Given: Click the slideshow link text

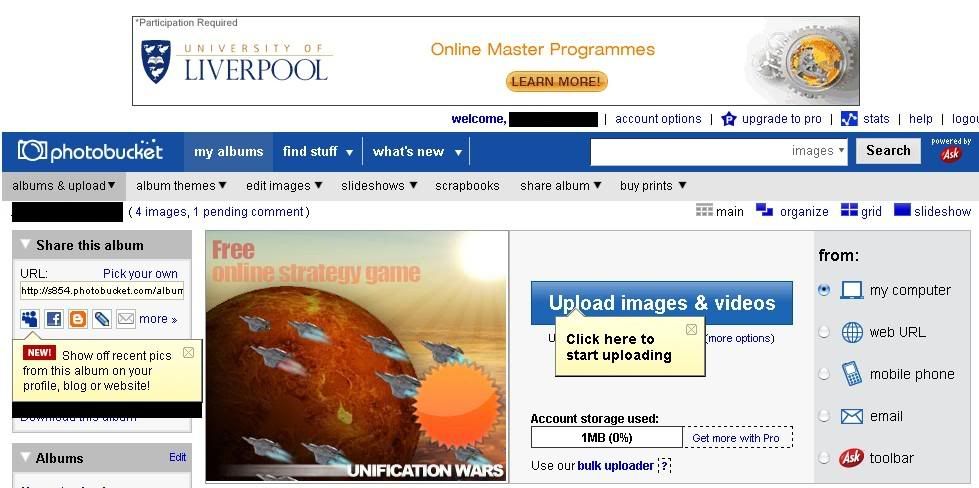Looking at the screenshot, I should click(x=942, y=212).
